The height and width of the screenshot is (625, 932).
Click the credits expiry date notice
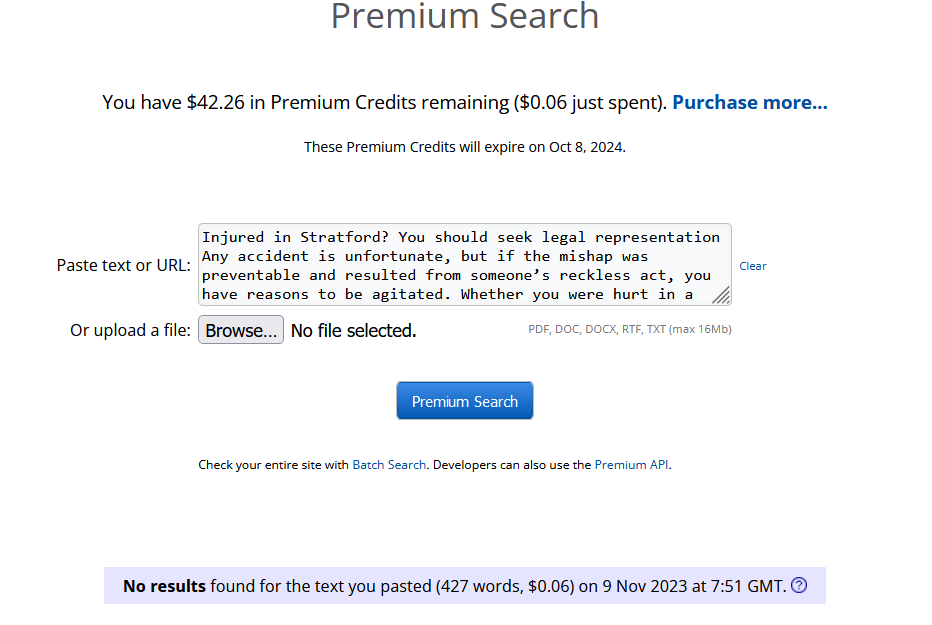465,147
